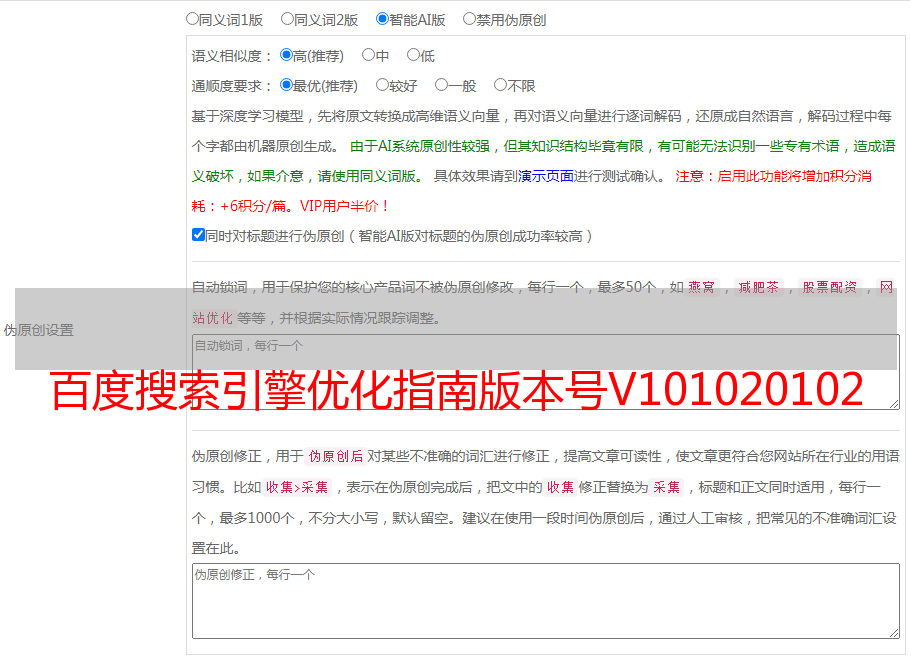
Task: Click the 伪原创修正 textarea
Action: tap(546, 601)
